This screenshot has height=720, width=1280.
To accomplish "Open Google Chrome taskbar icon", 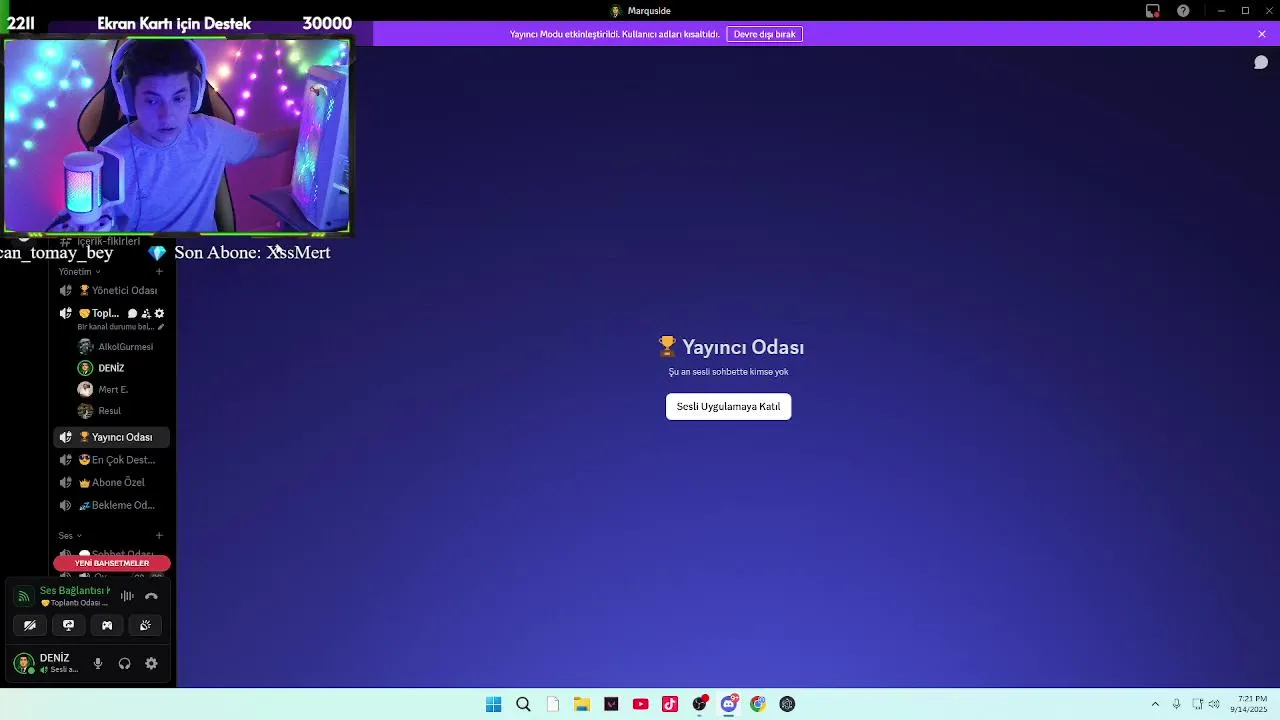I will [x=758, y=704].
